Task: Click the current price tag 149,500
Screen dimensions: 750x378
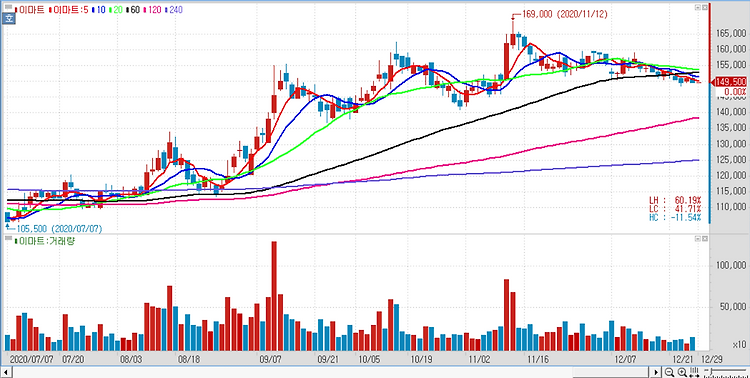Action: (730, 82)
